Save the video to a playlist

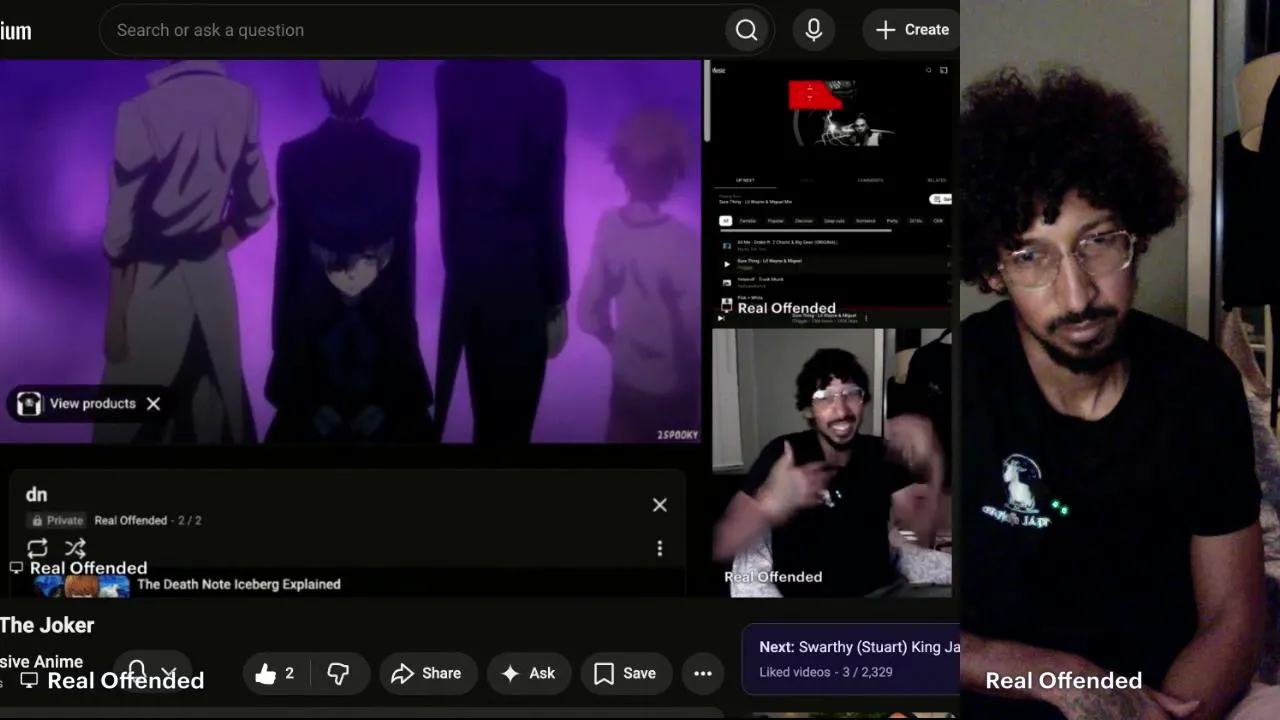pos(625,674)
